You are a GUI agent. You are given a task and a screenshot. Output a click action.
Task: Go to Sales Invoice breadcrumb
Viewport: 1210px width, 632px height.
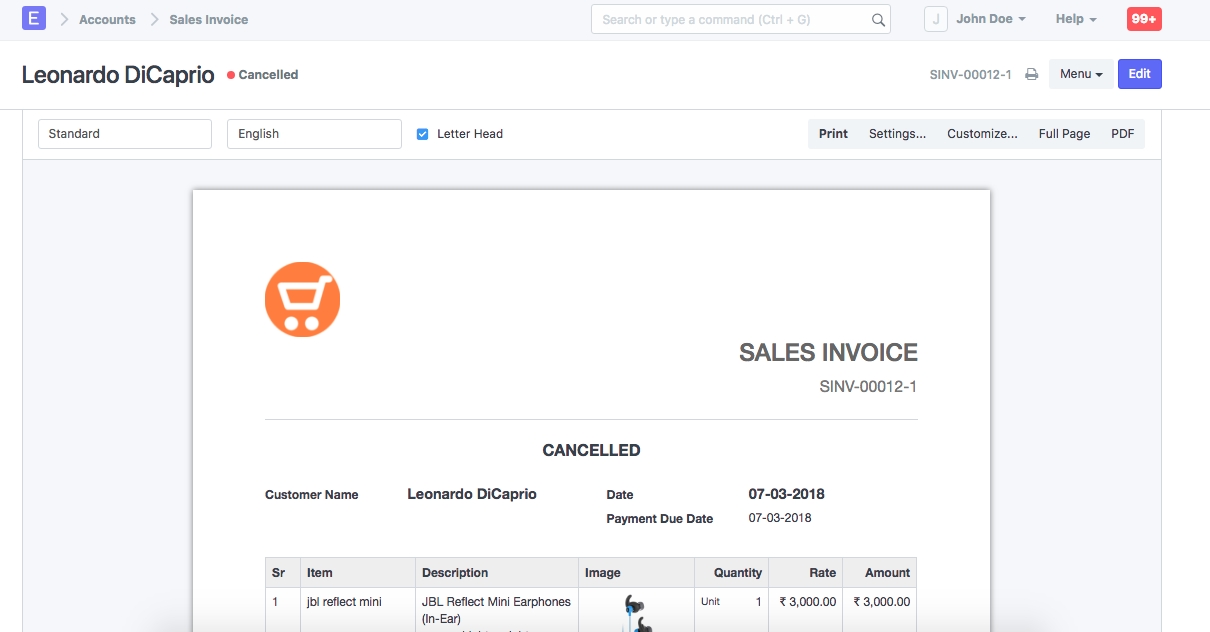208,19
